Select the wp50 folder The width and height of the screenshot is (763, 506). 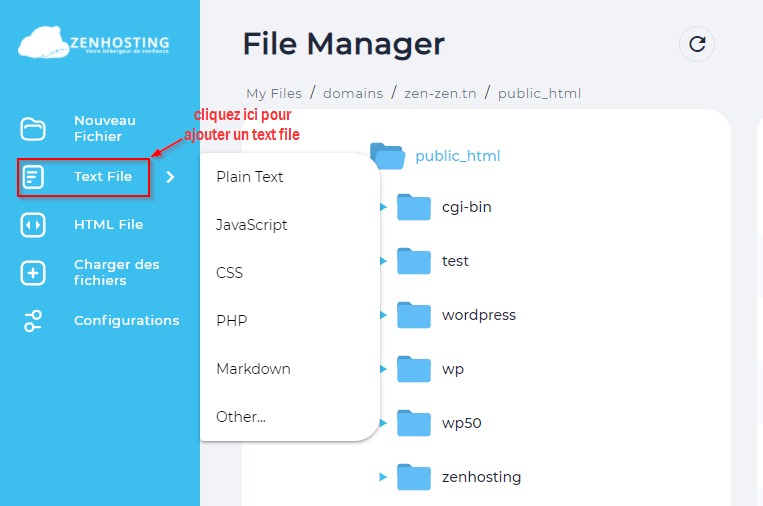pos(461,423)
